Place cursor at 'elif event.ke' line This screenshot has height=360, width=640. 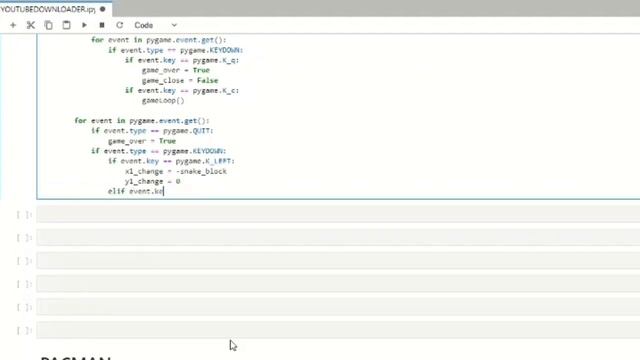[x=136, y=191]
